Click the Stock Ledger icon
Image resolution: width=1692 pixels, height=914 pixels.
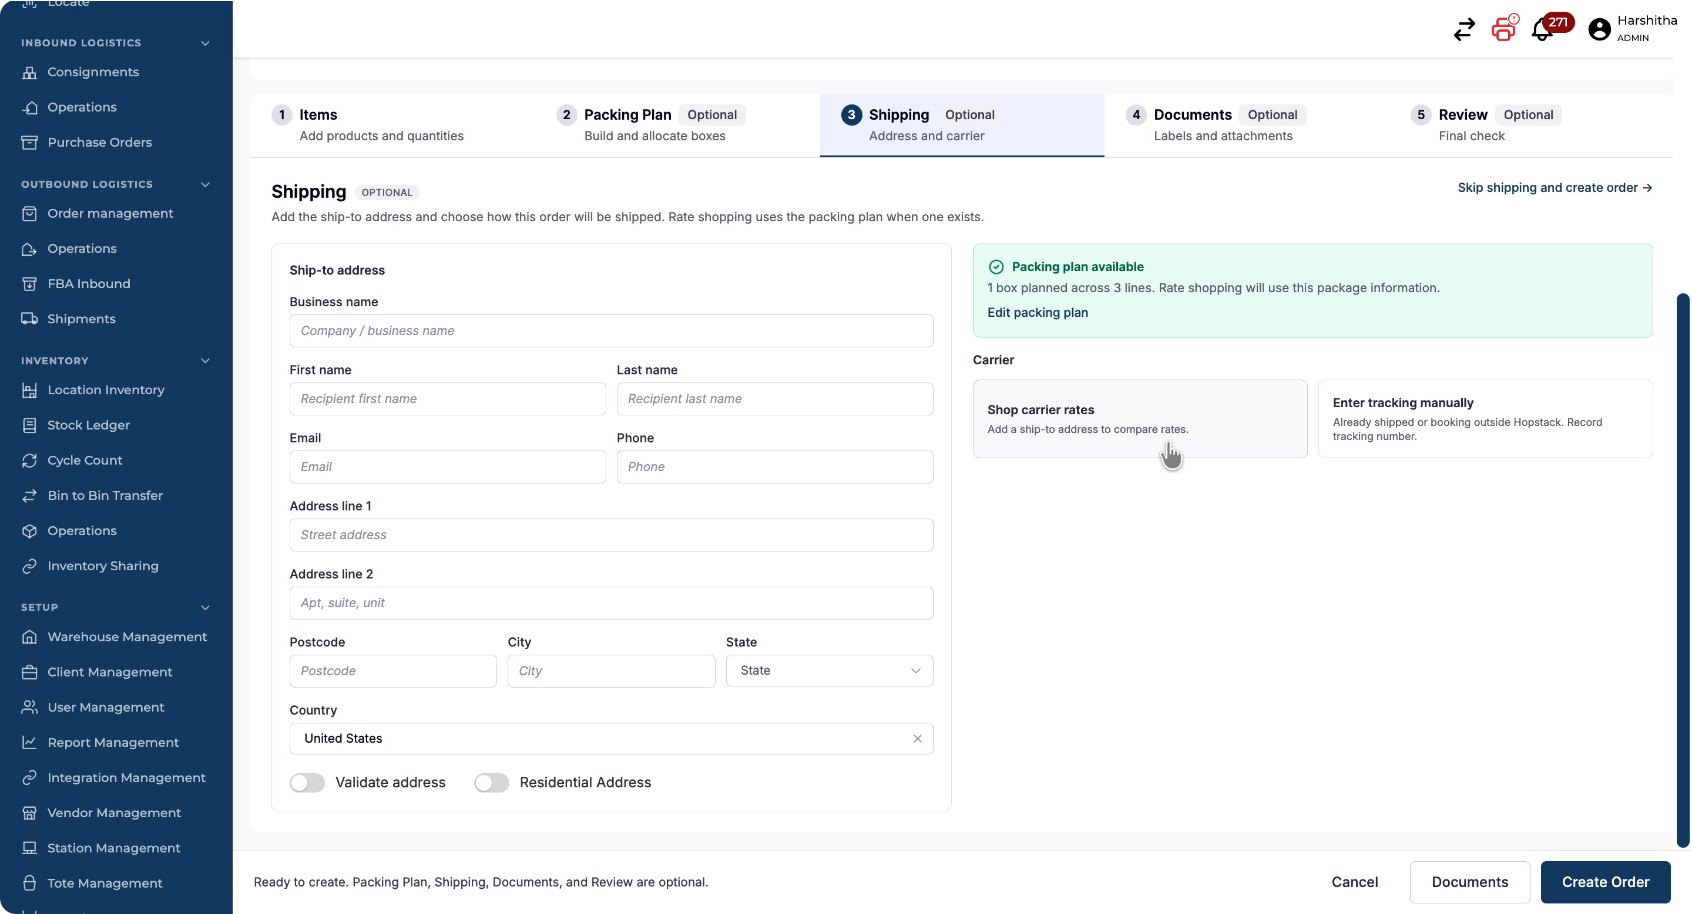(30, 425)
